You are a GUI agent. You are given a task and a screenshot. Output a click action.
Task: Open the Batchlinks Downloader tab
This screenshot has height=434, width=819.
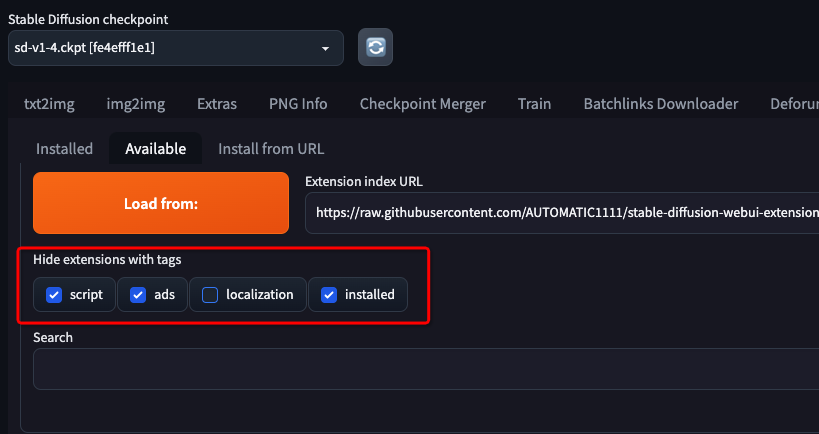click(661, 104)
